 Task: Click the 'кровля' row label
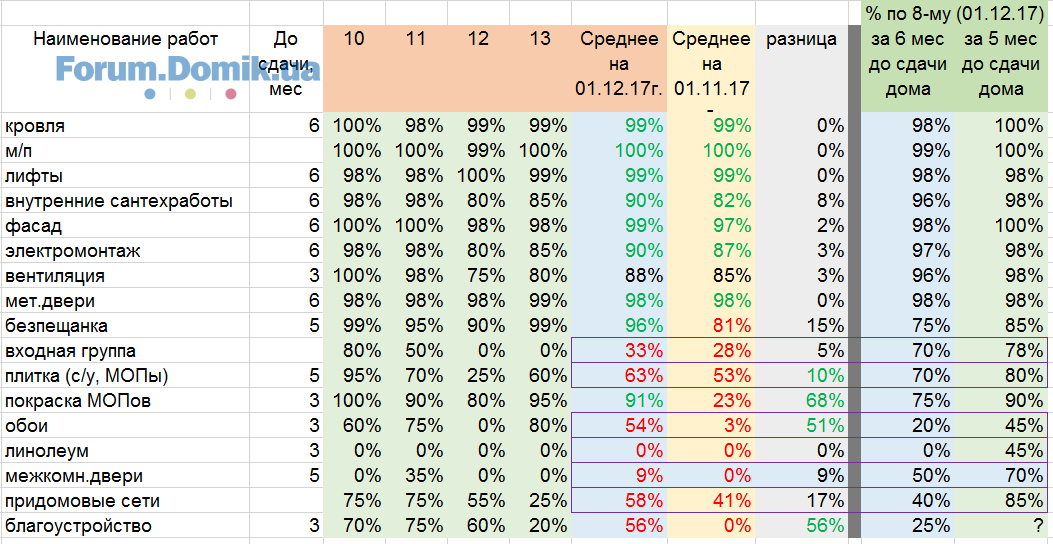36,126
